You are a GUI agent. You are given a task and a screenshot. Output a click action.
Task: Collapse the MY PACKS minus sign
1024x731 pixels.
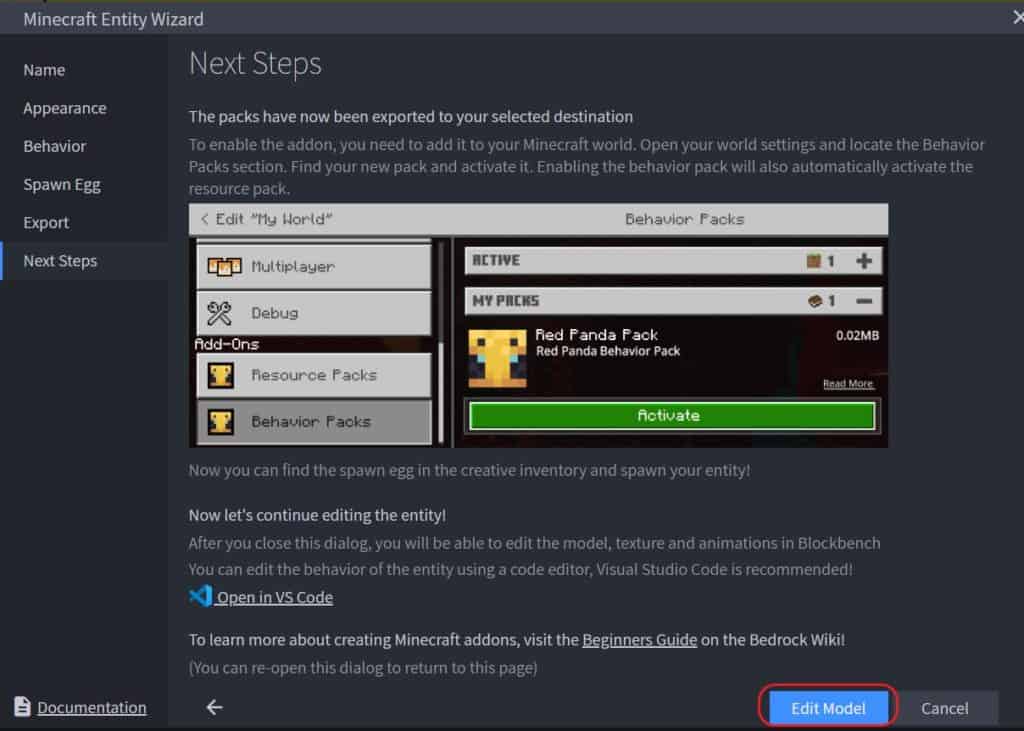point(863,301)
